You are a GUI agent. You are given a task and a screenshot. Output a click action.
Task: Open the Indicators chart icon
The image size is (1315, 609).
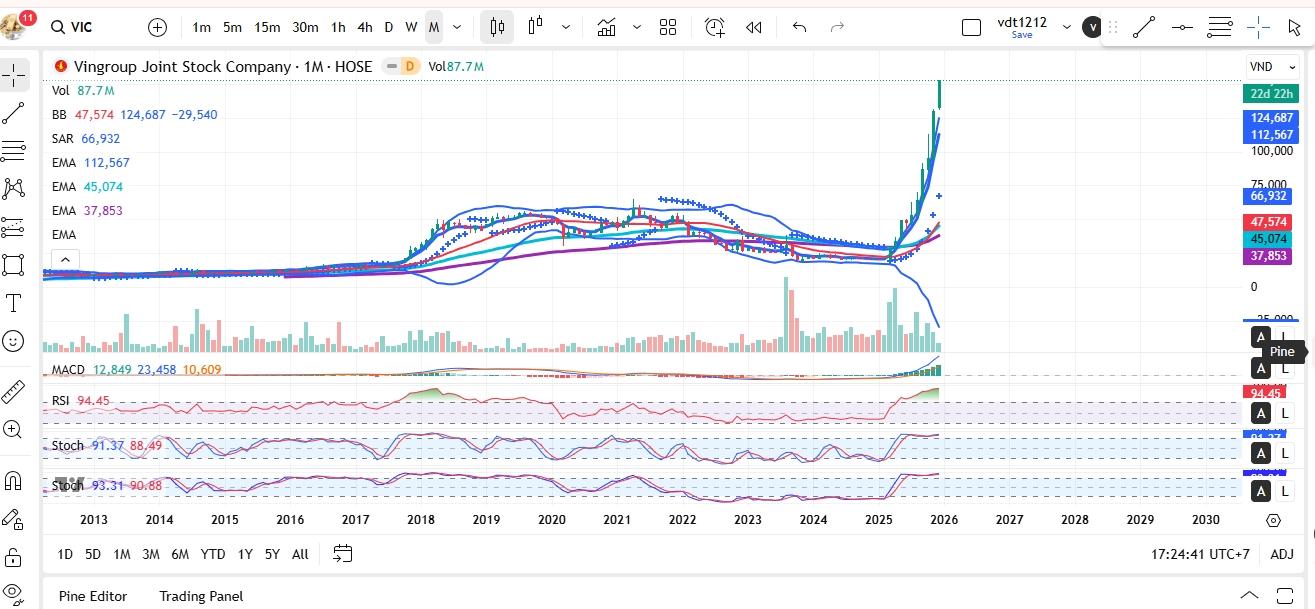pos(606,28)
